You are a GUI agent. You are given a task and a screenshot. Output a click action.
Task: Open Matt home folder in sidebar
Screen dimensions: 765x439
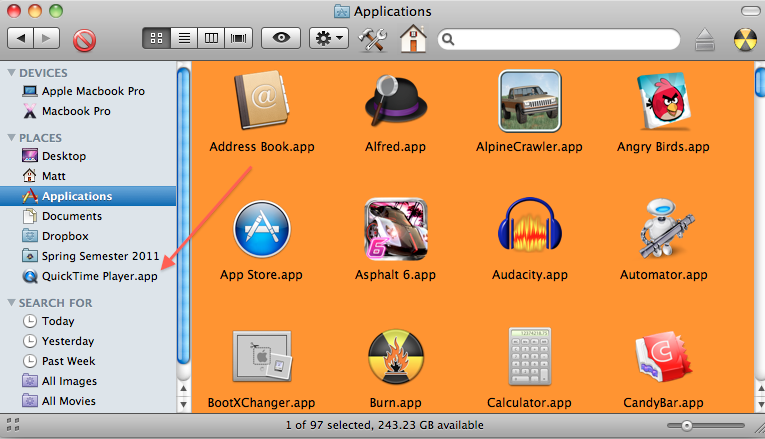pyautogui.click(x=88, y=176)
